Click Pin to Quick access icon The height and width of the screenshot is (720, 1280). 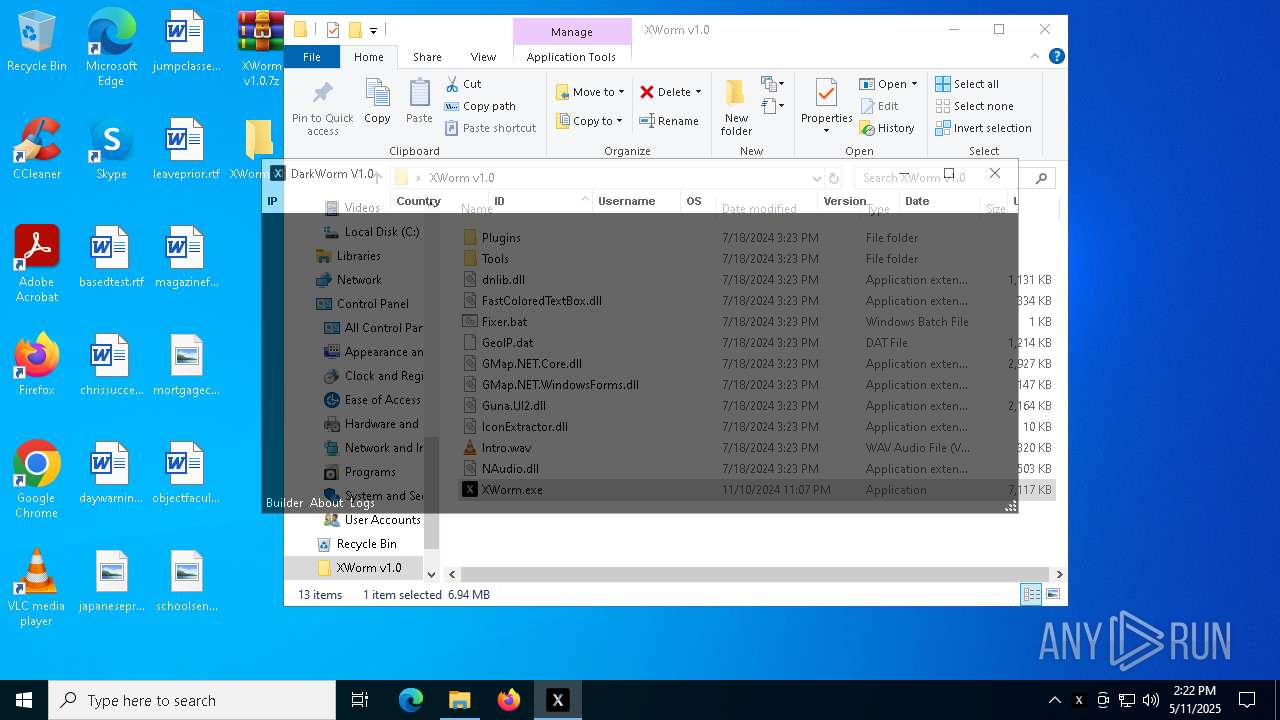(322, 108)
